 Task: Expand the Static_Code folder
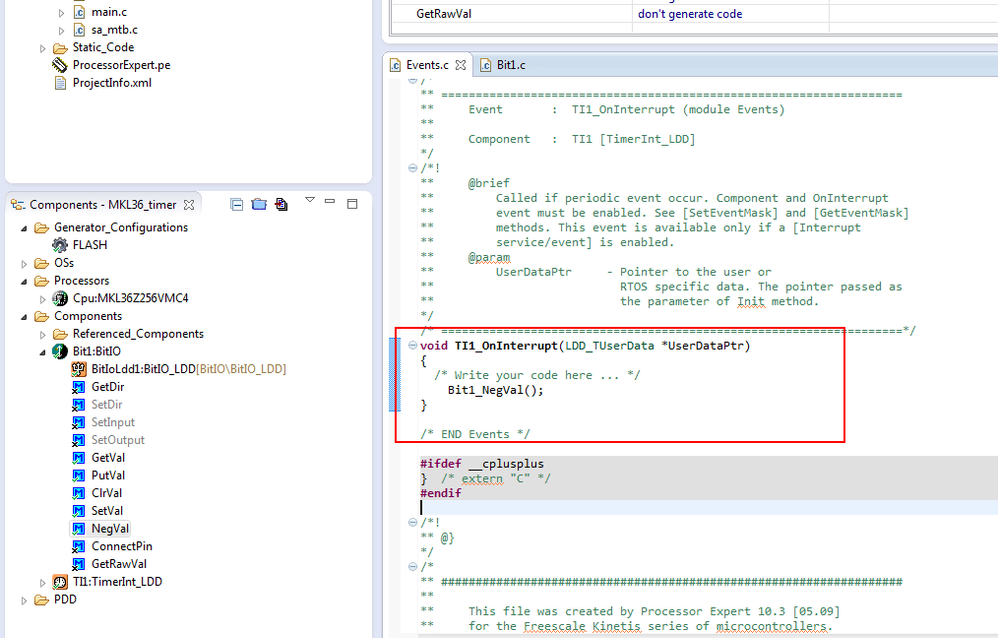[43, 48]
